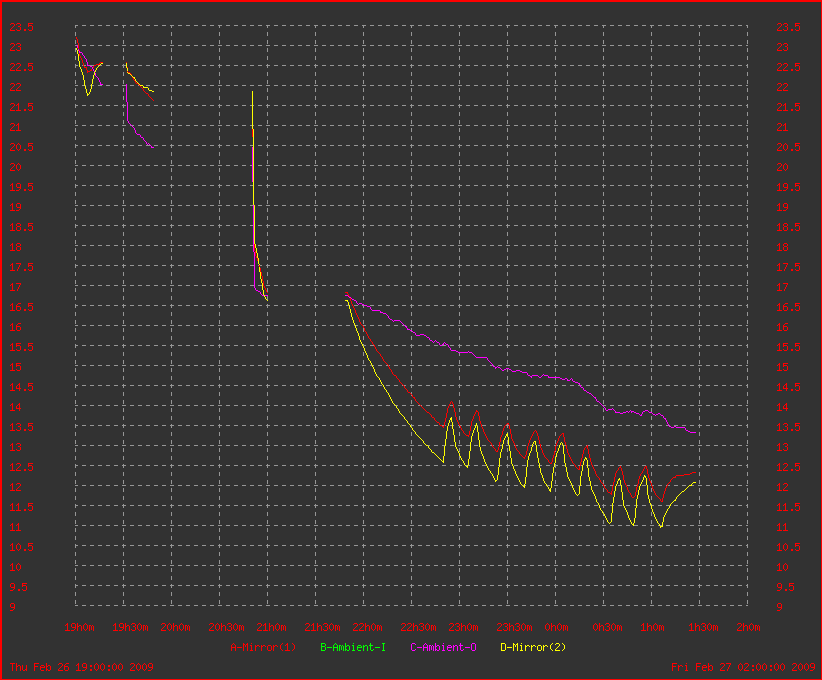Click the 21h0m time axis label
822x680 pixels.
(x=271, y=628)
